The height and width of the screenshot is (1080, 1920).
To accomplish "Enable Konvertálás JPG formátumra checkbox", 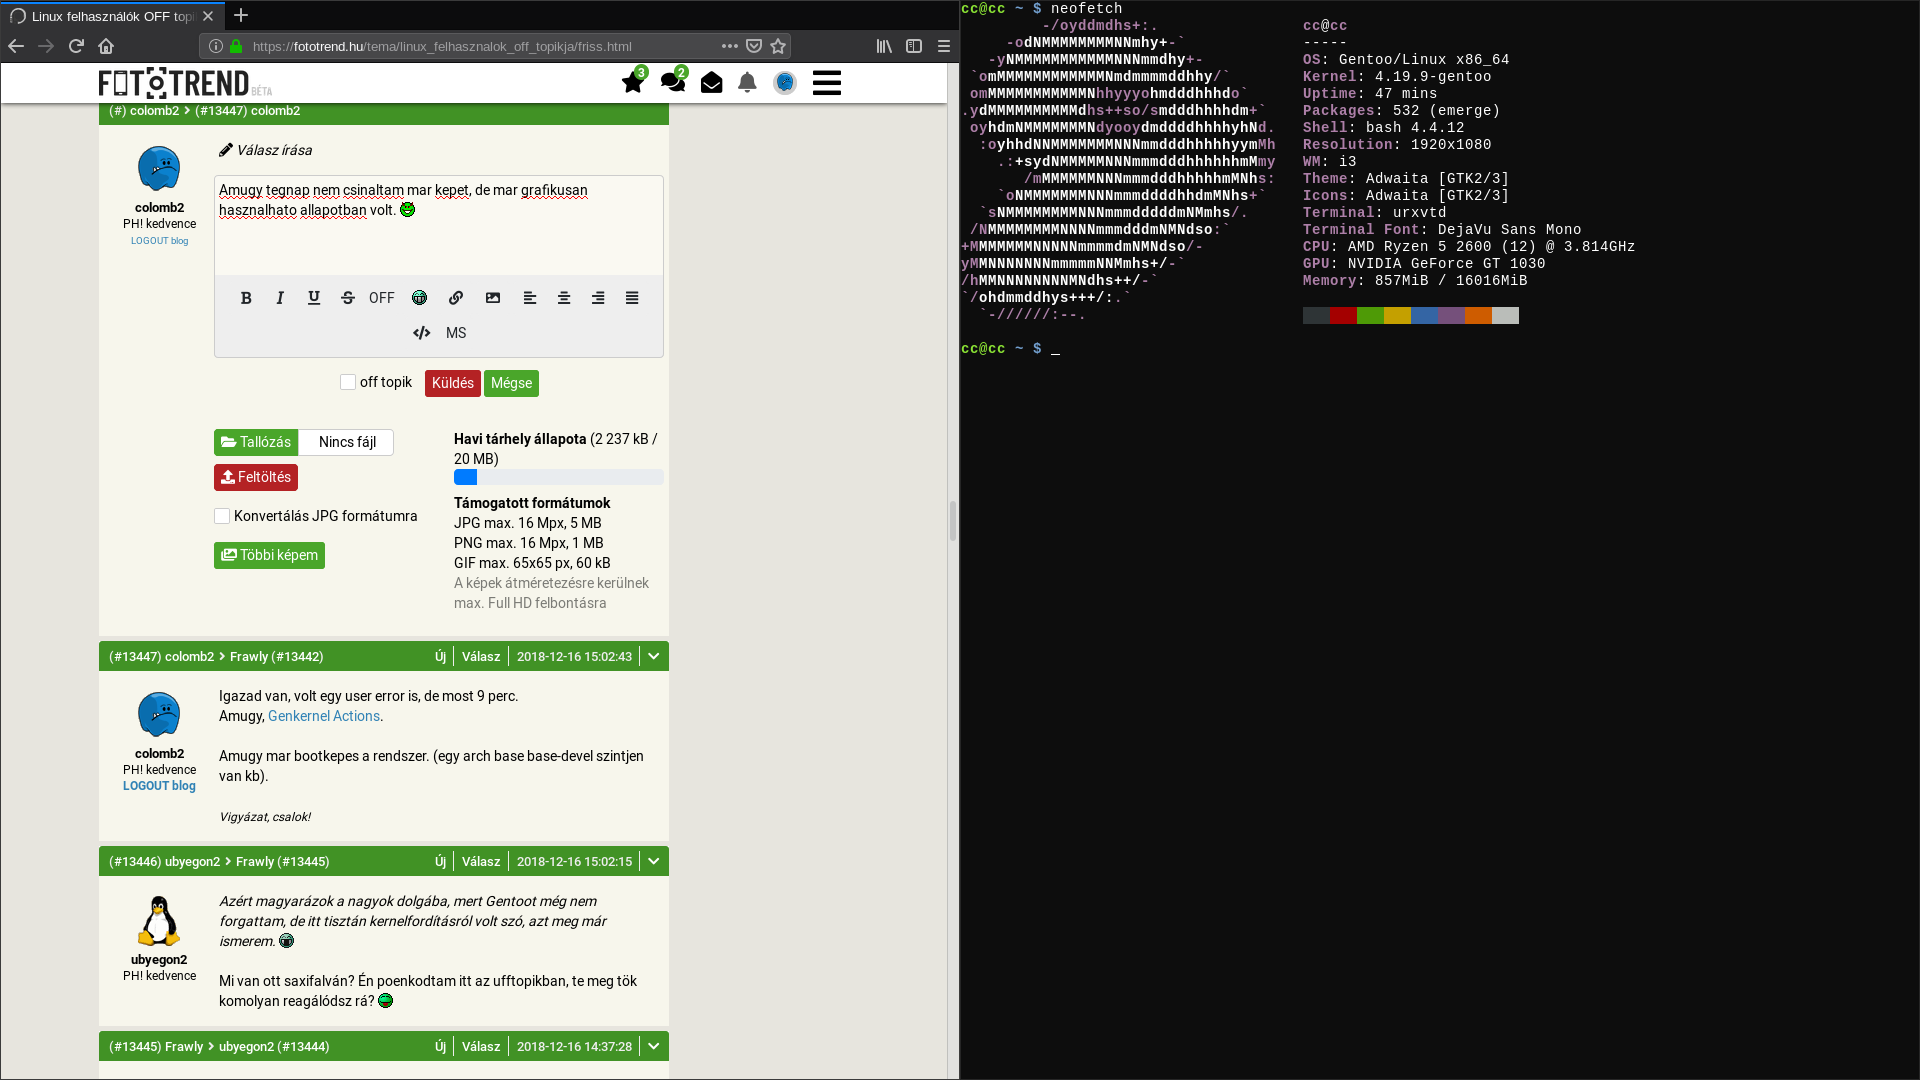I will click(222, 516).
